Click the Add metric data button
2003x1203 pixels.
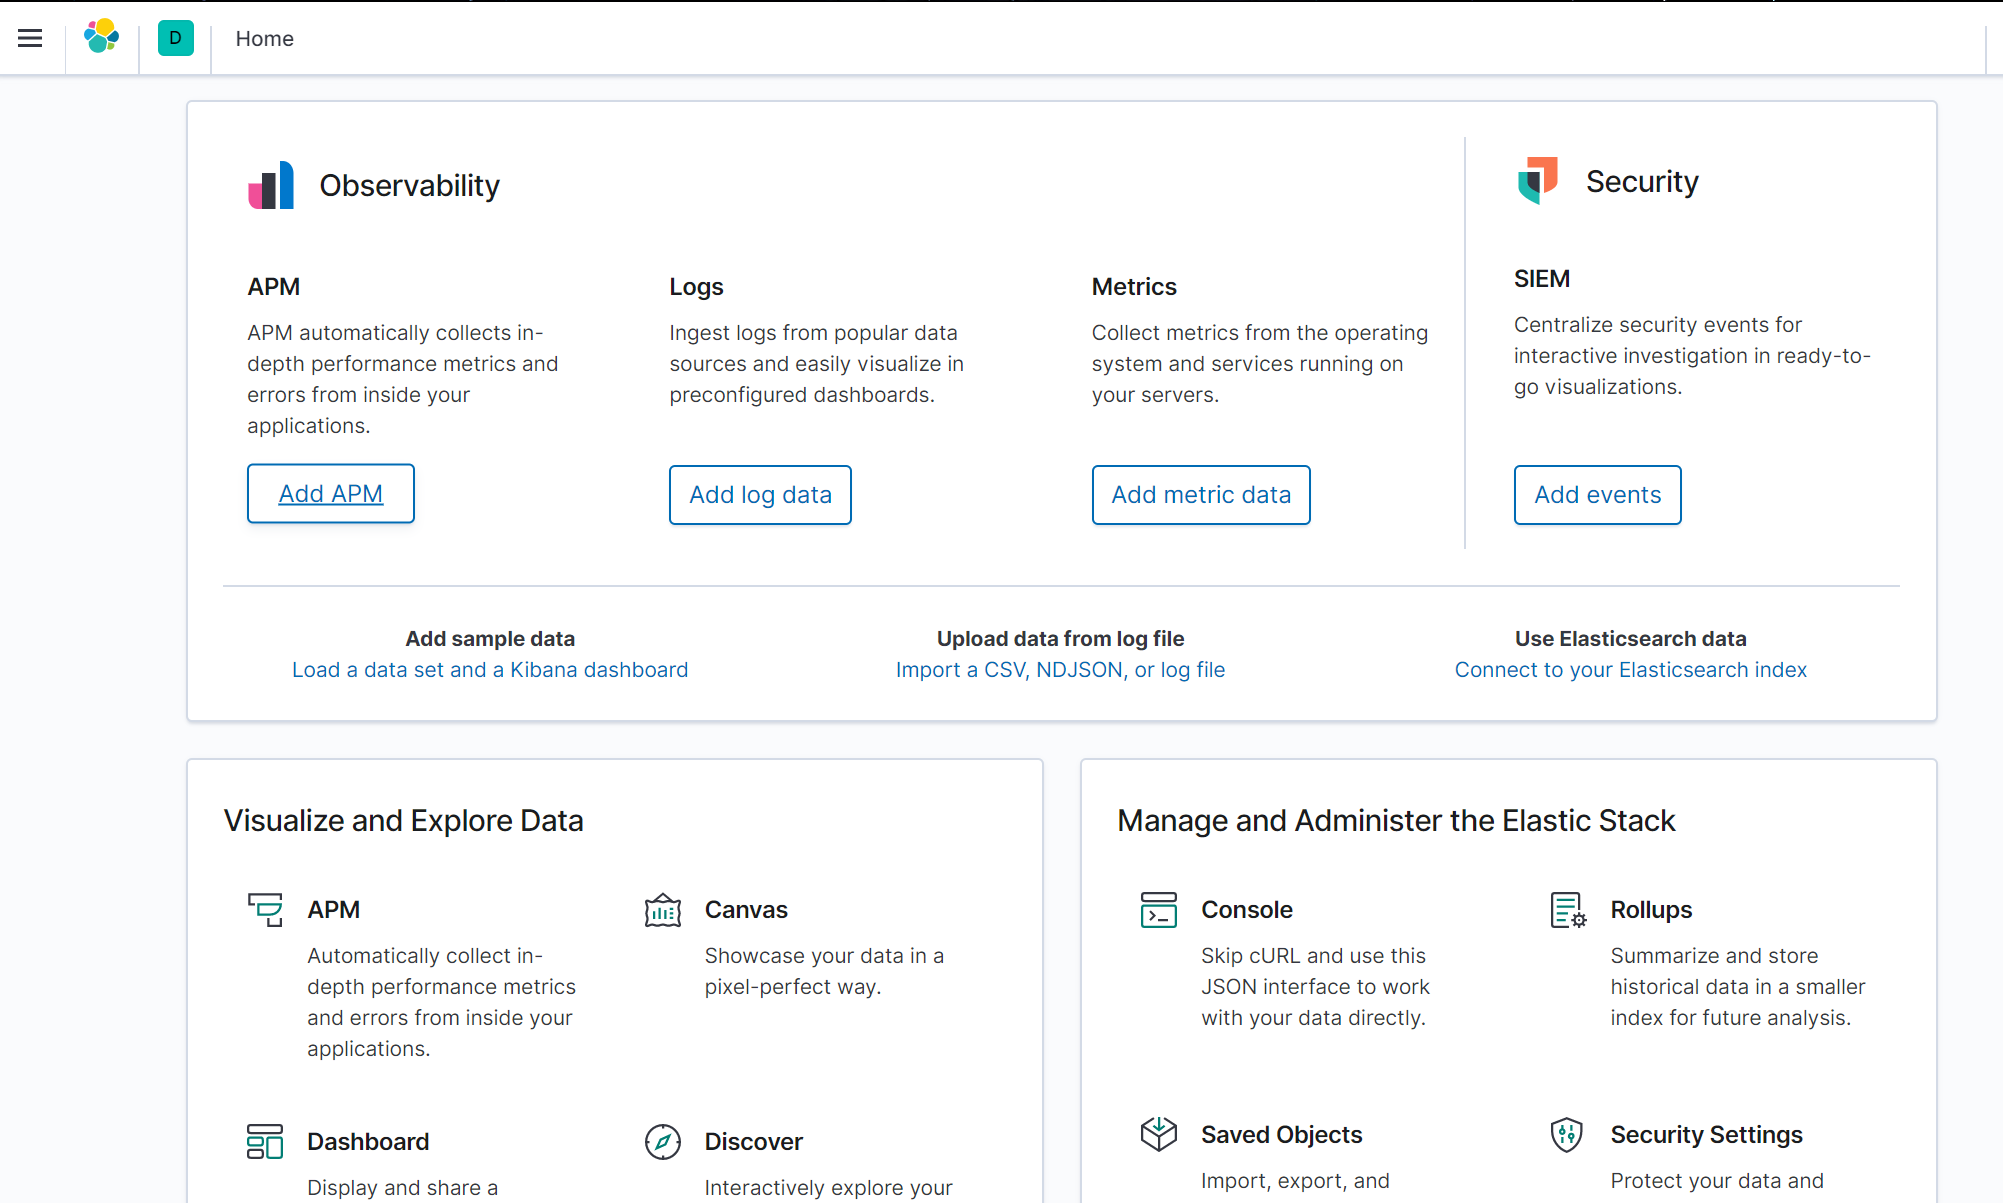1200,495
